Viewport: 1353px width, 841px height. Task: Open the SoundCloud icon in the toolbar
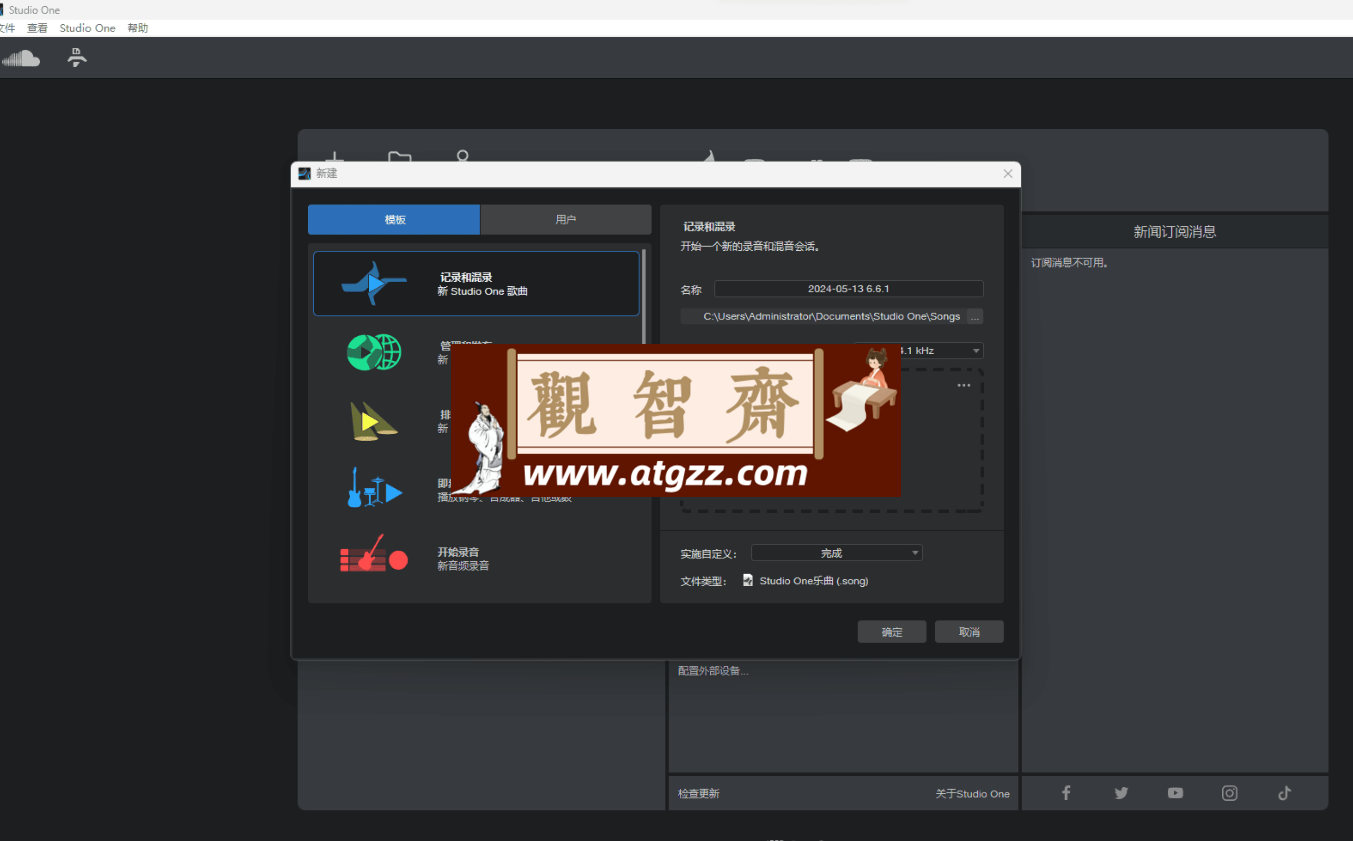tap(20, 58)
